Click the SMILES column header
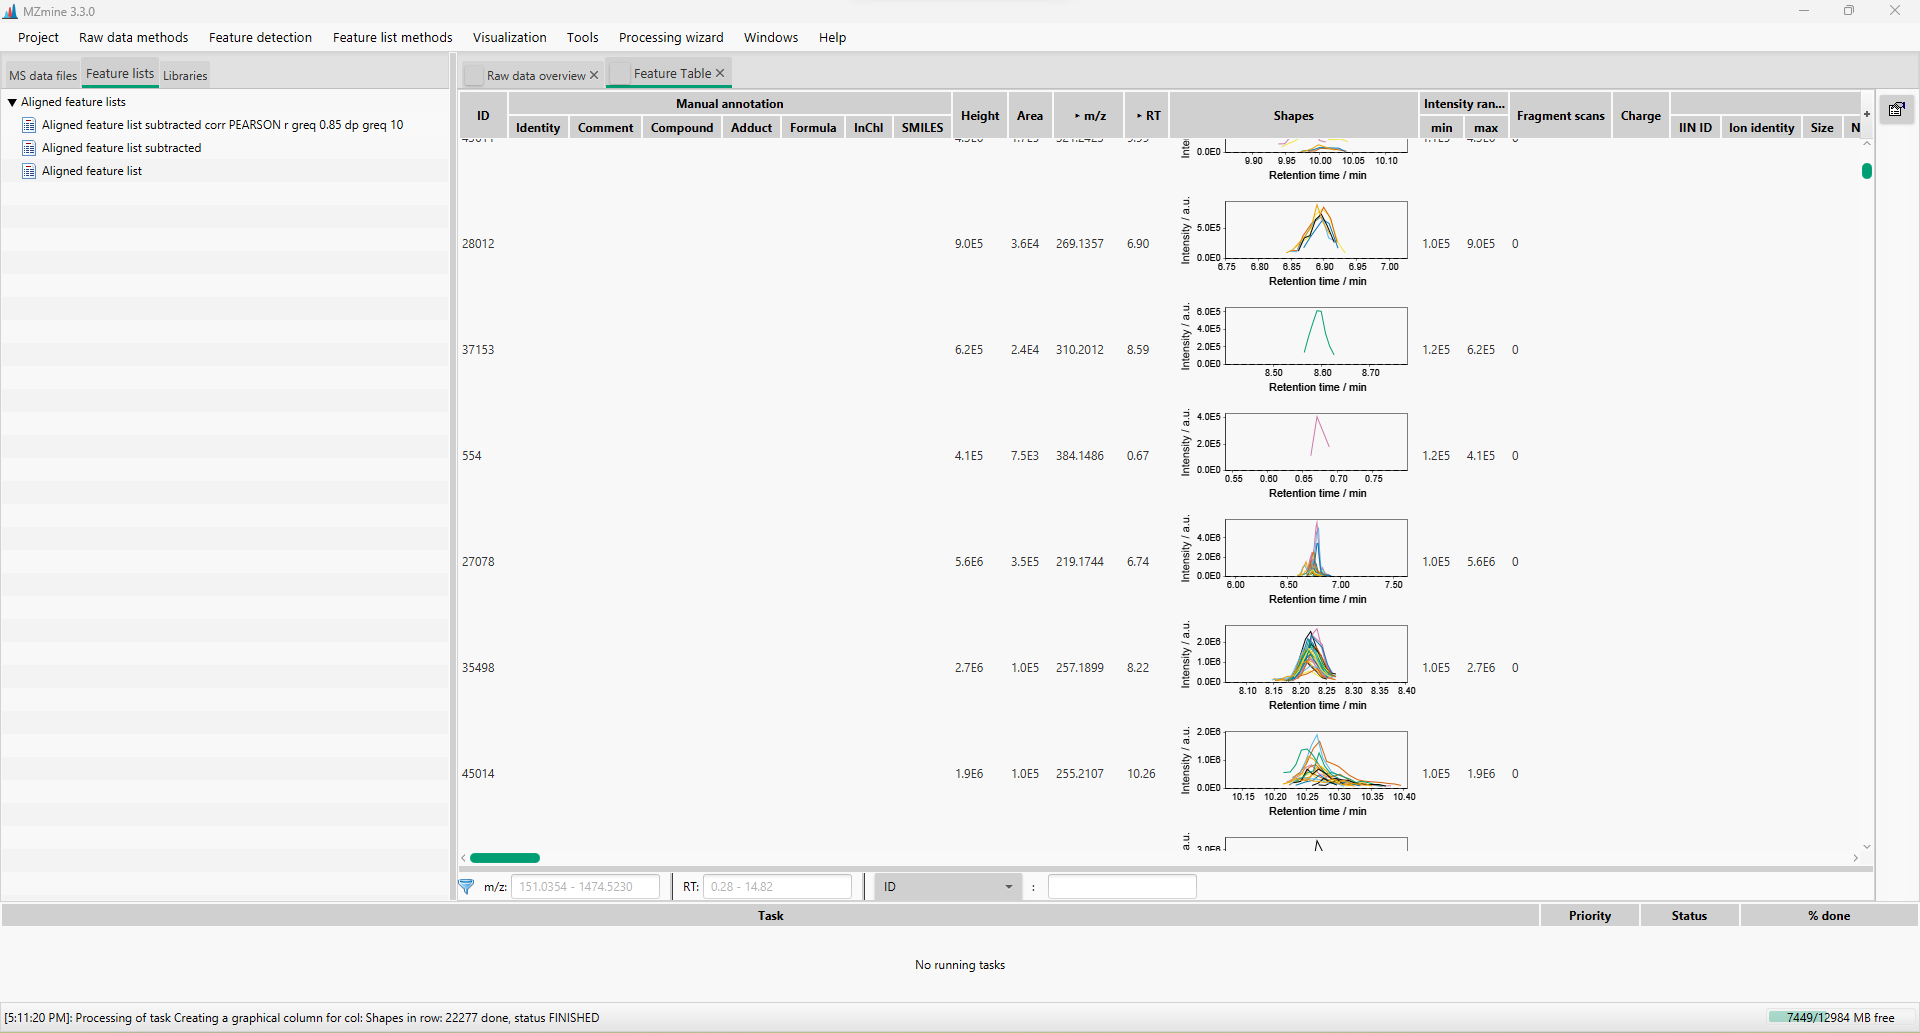Viewport: 1920px width, 1033px height. point(921,127)
